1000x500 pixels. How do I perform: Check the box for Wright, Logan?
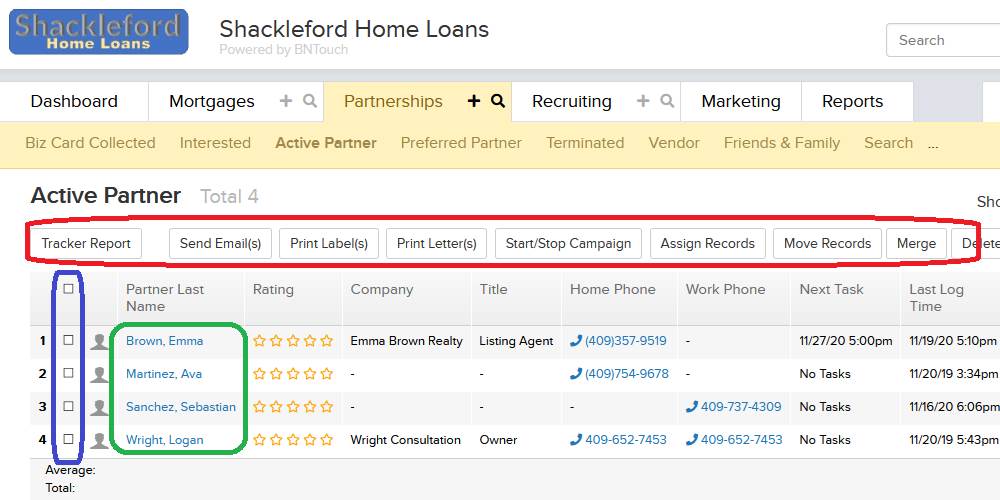coord(68,439)
